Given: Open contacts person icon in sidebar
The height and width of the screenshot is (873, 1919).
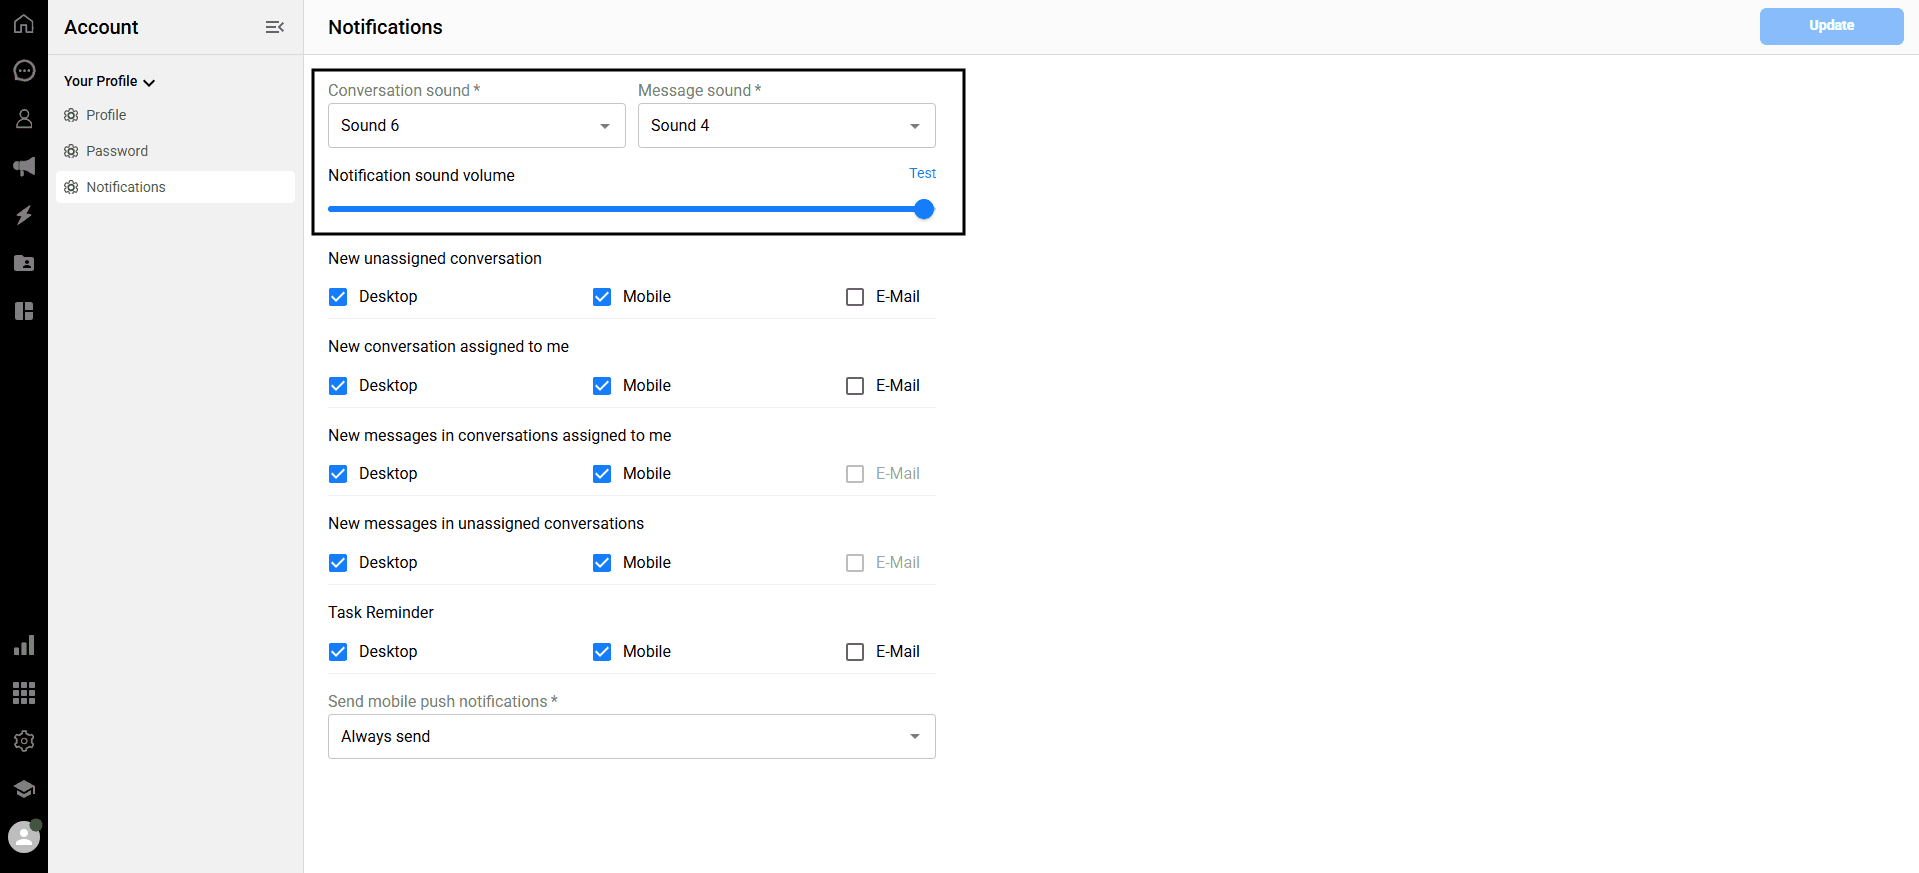Looking at the screenshot, I should pyautogui.click(x=24, y=119).
